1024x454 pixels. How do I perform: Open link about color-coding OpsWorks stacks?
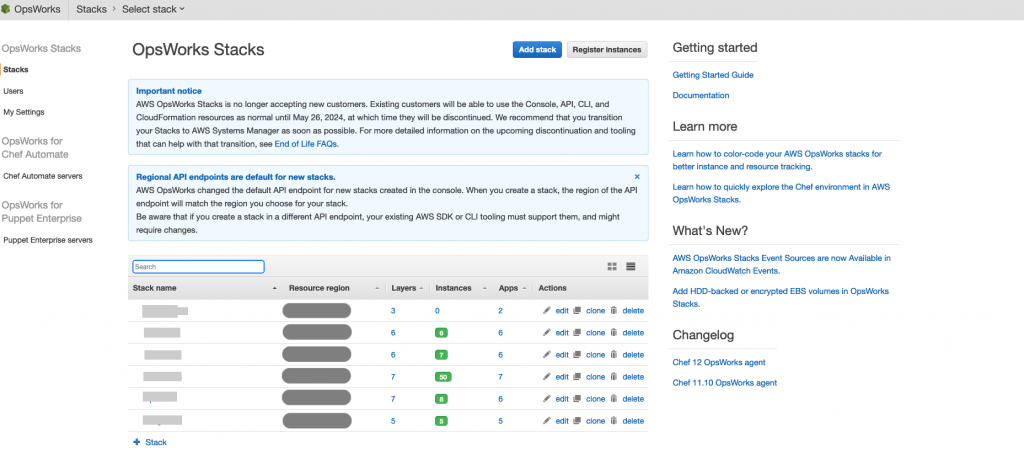pos(777,160)
